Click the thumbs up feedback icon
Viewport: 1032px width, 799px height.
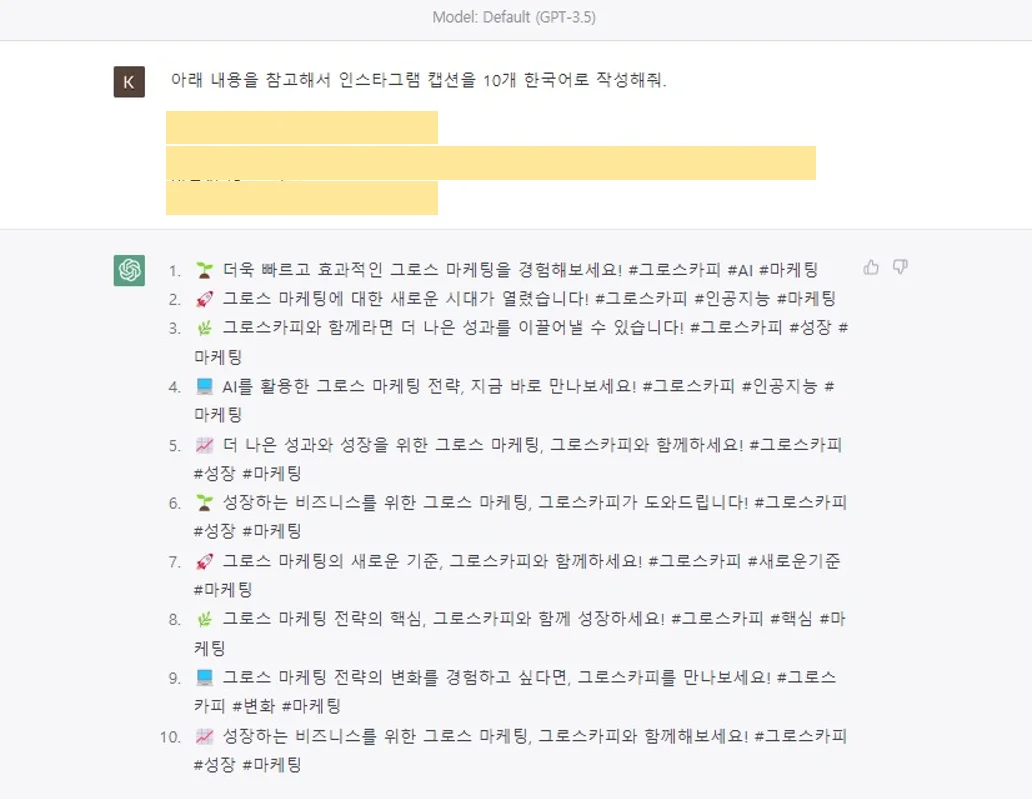tap(870, 267)
